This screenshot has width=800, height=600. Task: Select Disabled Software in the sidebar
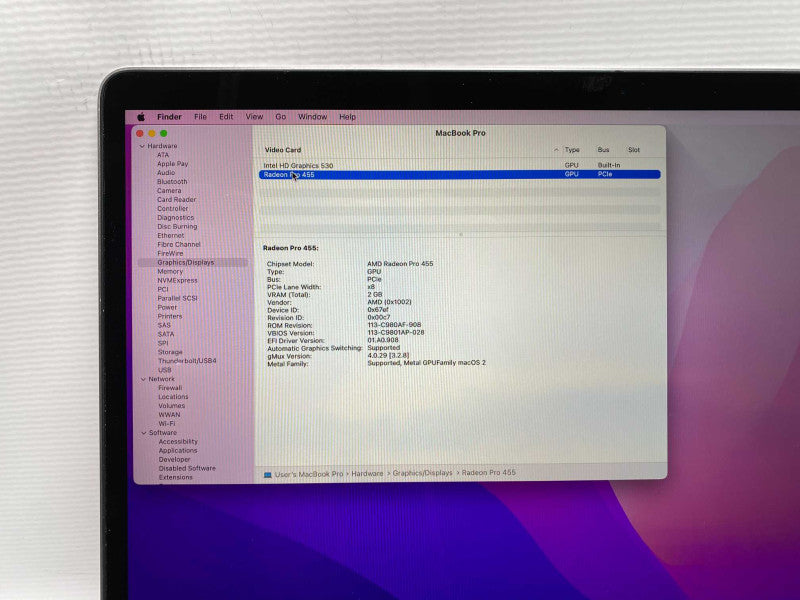coord(187,468)
